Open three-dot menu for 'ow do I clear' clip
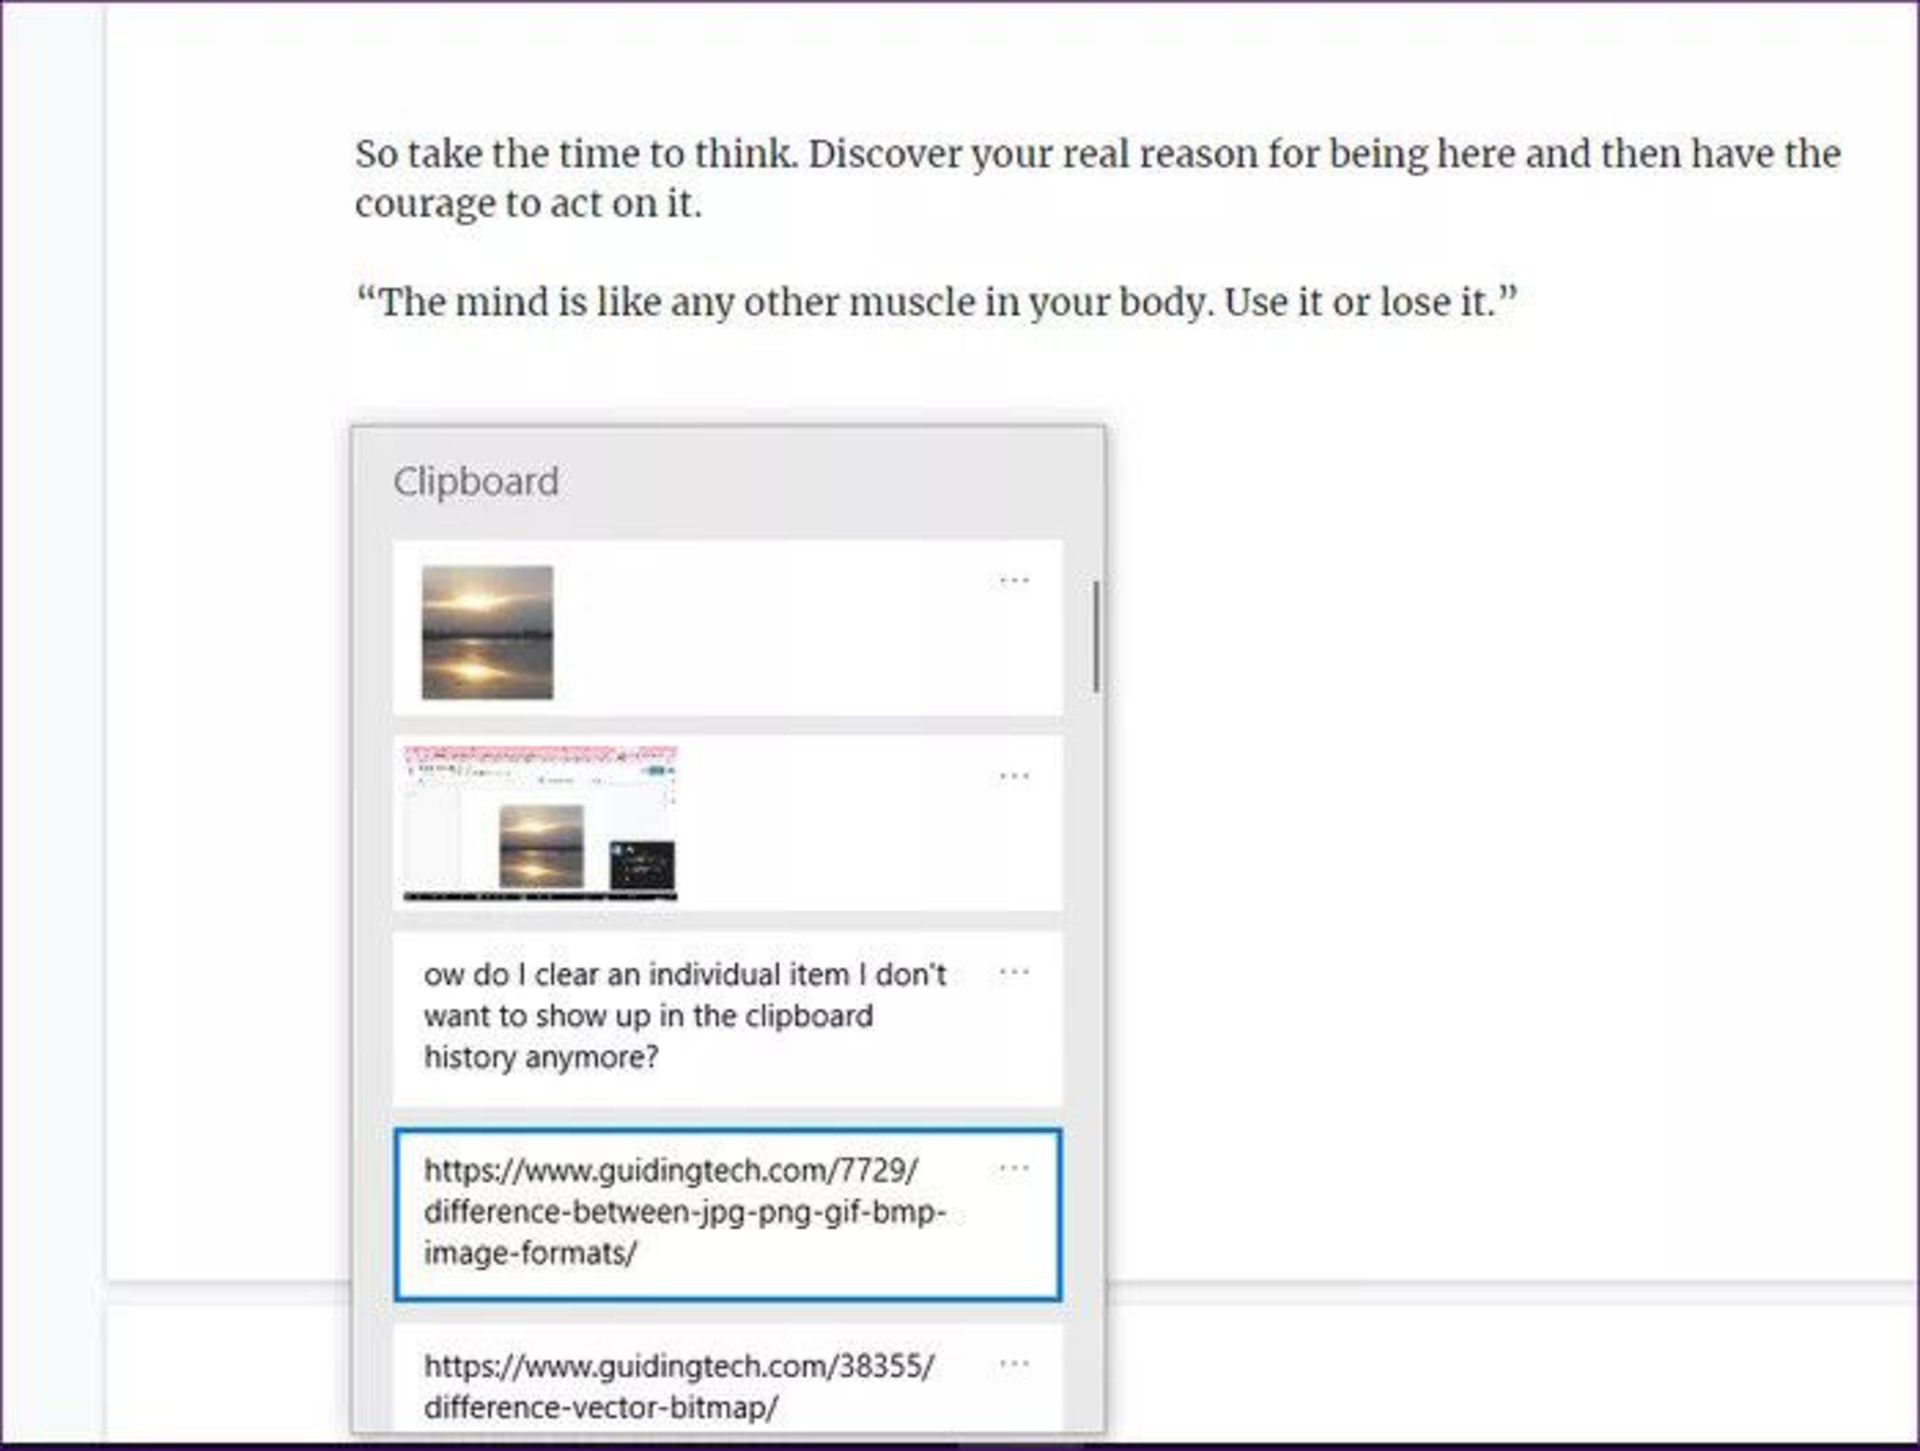 point(1013,972)
